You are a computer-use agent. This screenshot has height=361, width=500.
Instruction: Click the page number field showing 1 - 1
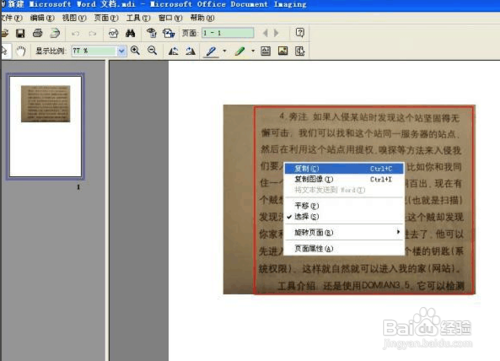[228, 33]
